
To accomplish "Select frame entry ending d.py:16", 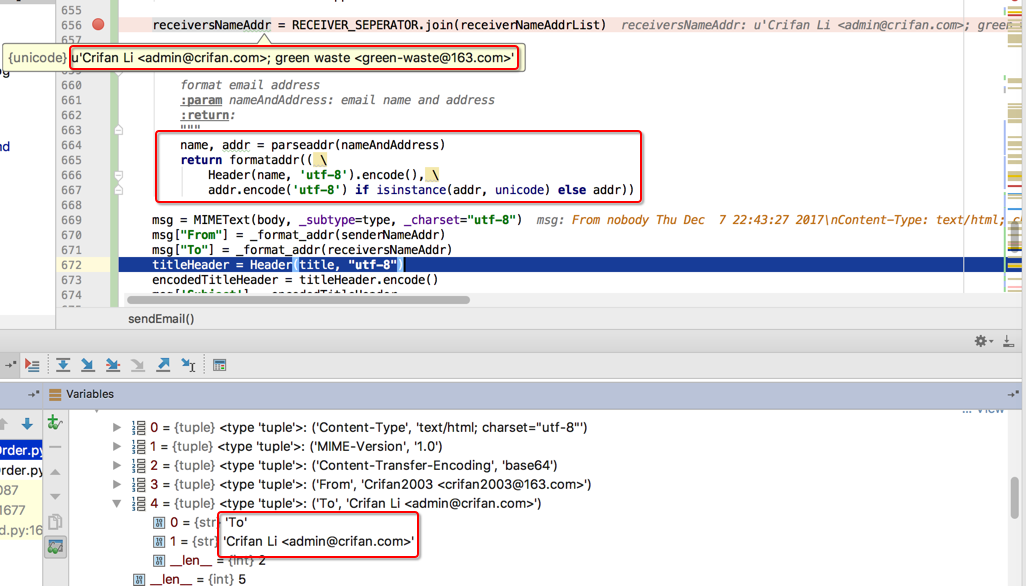I will (x=21, y=530).
